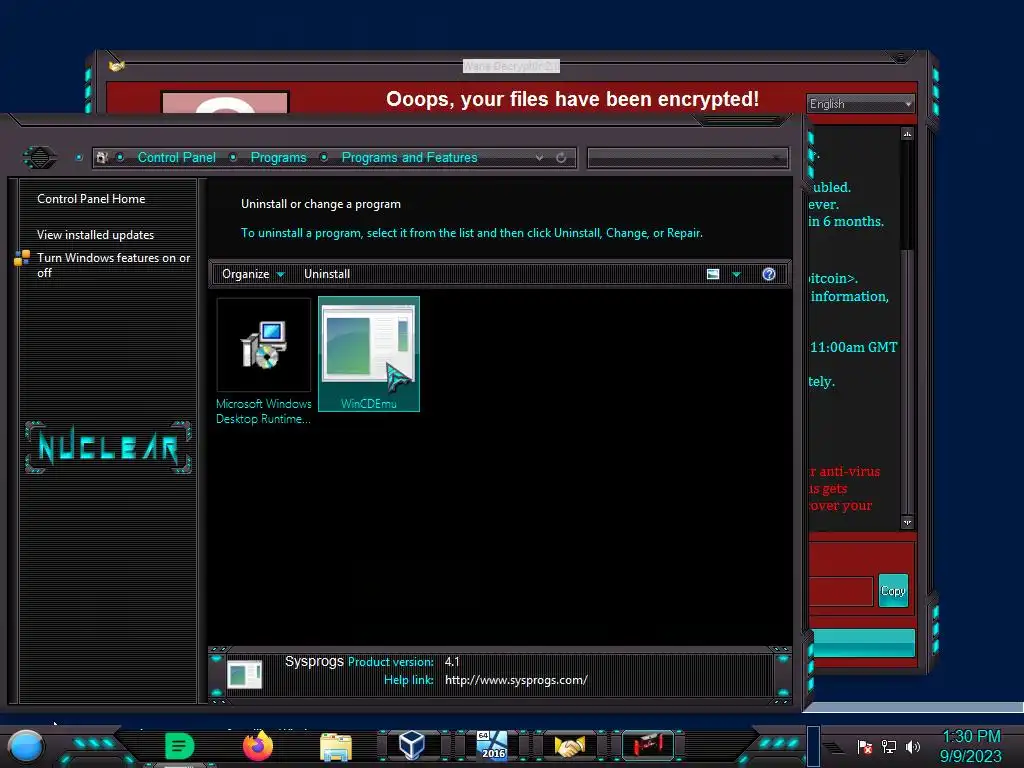
Task: Click the Action Center flag tray icon
Action: pyautogui.click(x=865, y=746)
